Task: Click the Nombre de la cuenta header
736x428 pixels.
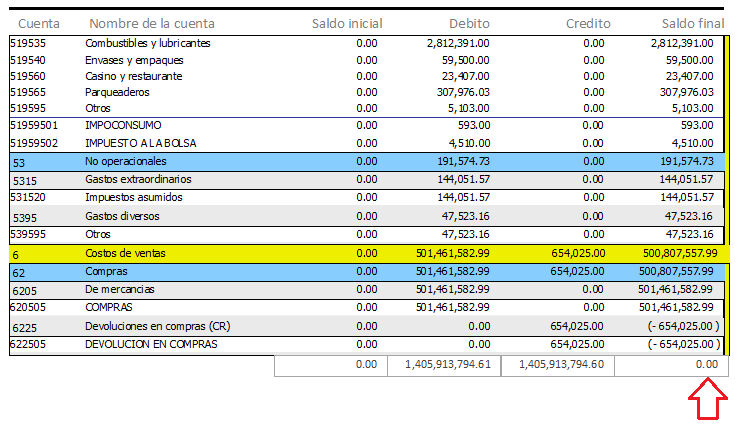Action: tap(152, 23)
